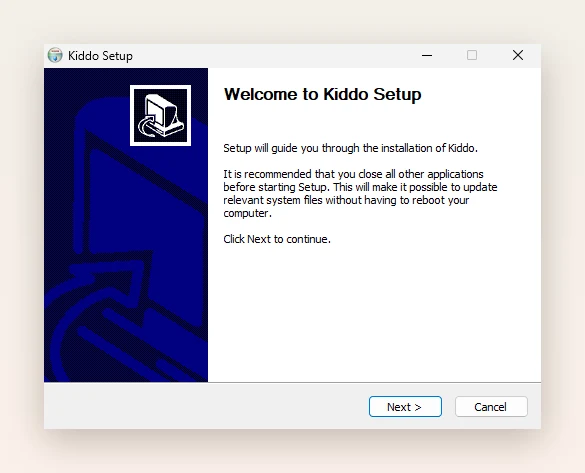Screen dimensions: 585x473
Task: Click the 'It is recommended' paragraph
Action: click(360, 194)
